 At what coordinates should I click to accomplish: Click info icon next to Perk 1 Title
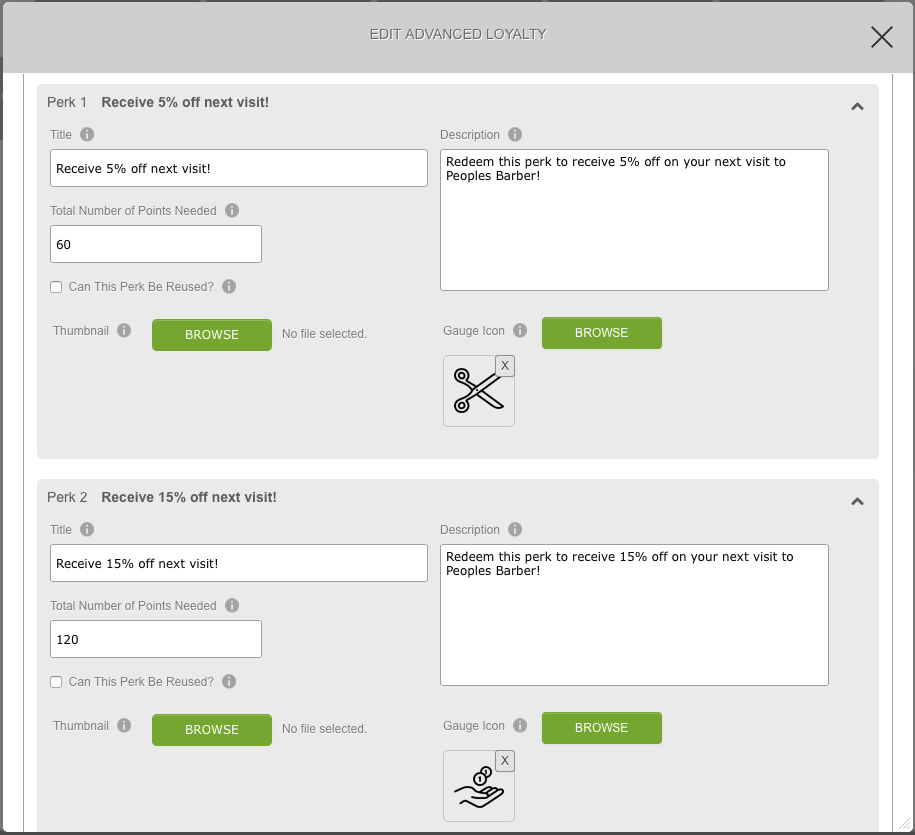87,135
